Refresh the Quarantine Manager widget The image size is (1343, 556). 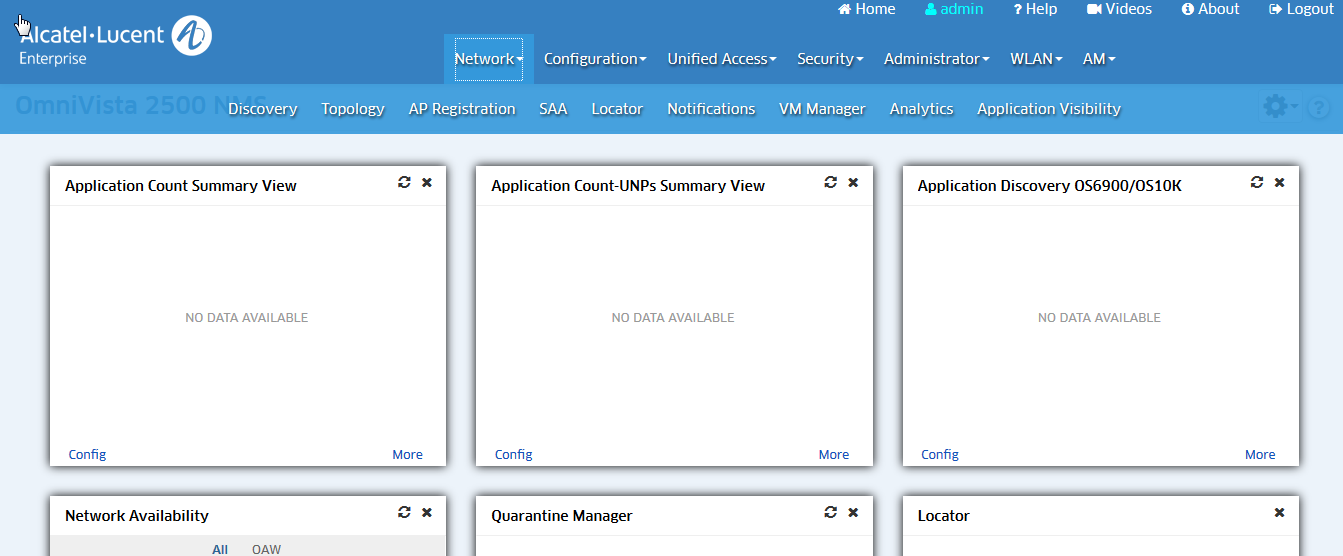click(x=830, y=512)
